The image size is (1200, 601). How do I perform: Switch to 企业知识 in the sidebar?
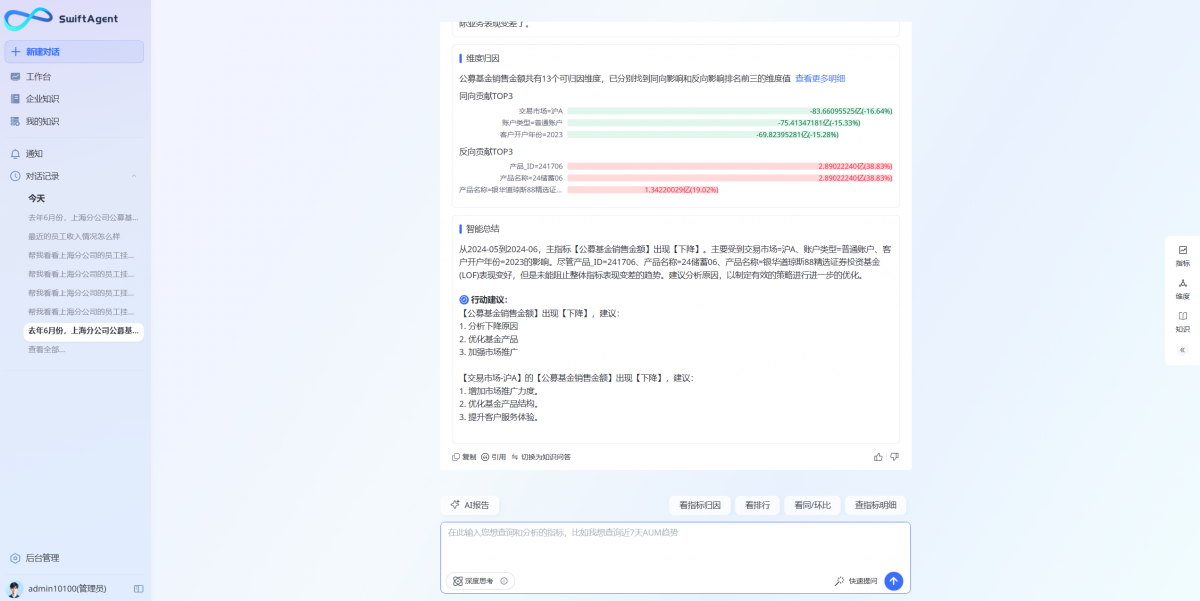pyautogui.click(x=36, y=98)
